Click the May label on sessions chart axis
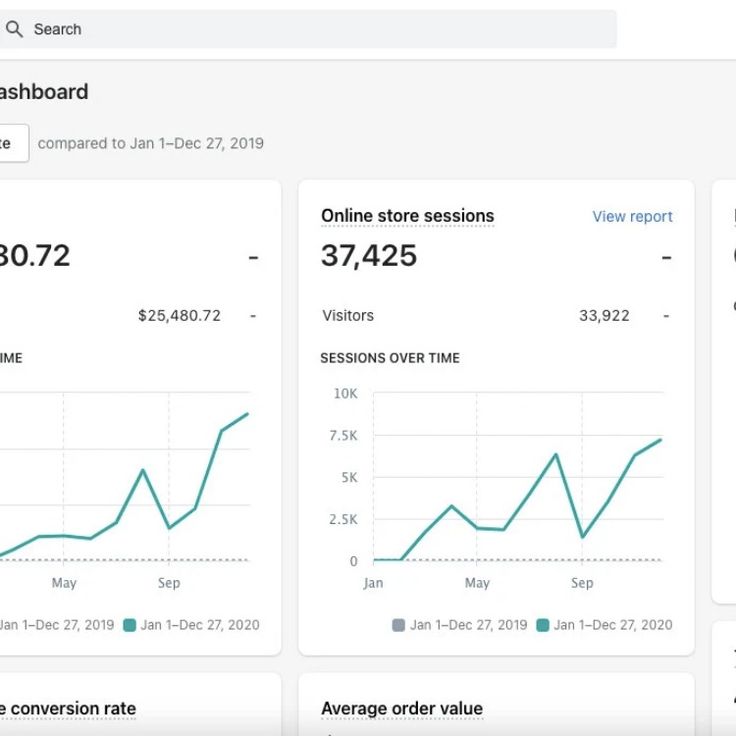 pos(477,583)
